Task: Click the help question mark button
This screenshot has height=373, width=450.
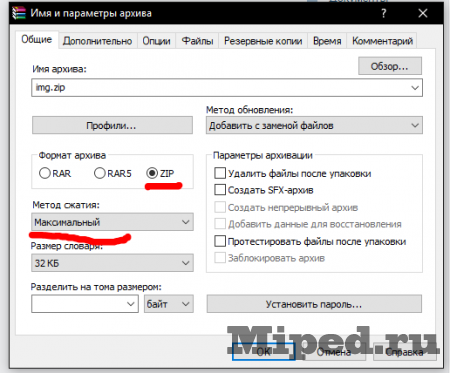Action: coord(384,13)
